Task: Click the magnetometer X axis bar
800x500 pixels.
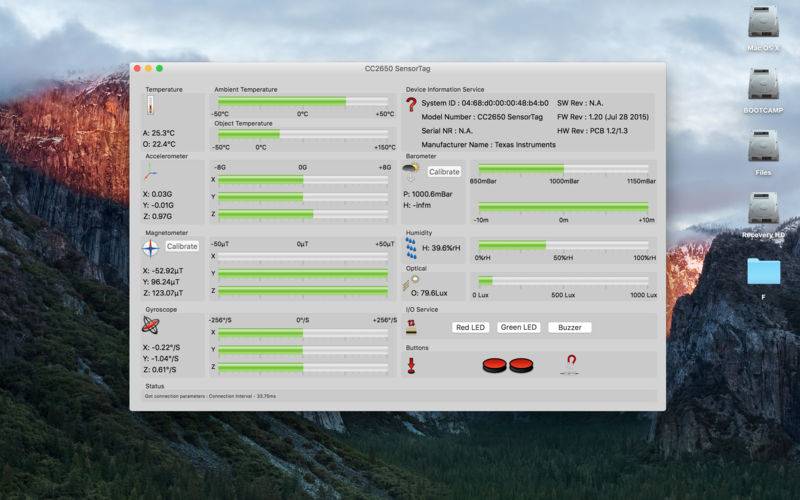Action: (x=303, y=257)
